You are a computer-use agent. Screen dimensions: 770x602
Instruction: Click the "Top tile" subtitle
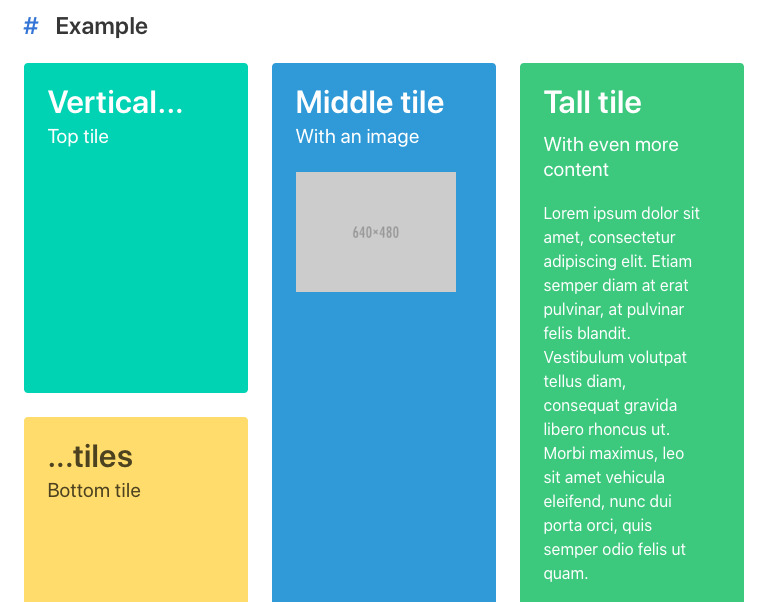coord(78,137)
